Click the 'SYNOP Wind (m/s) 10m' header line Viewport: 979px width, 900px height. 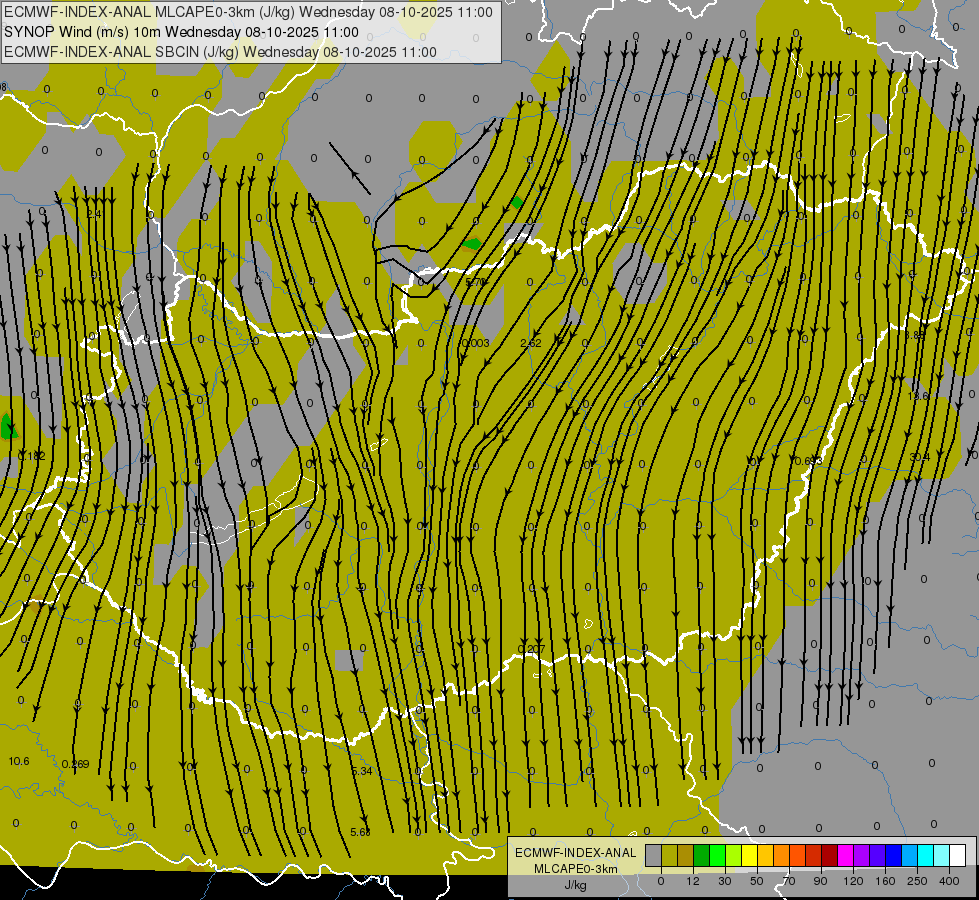181,32
